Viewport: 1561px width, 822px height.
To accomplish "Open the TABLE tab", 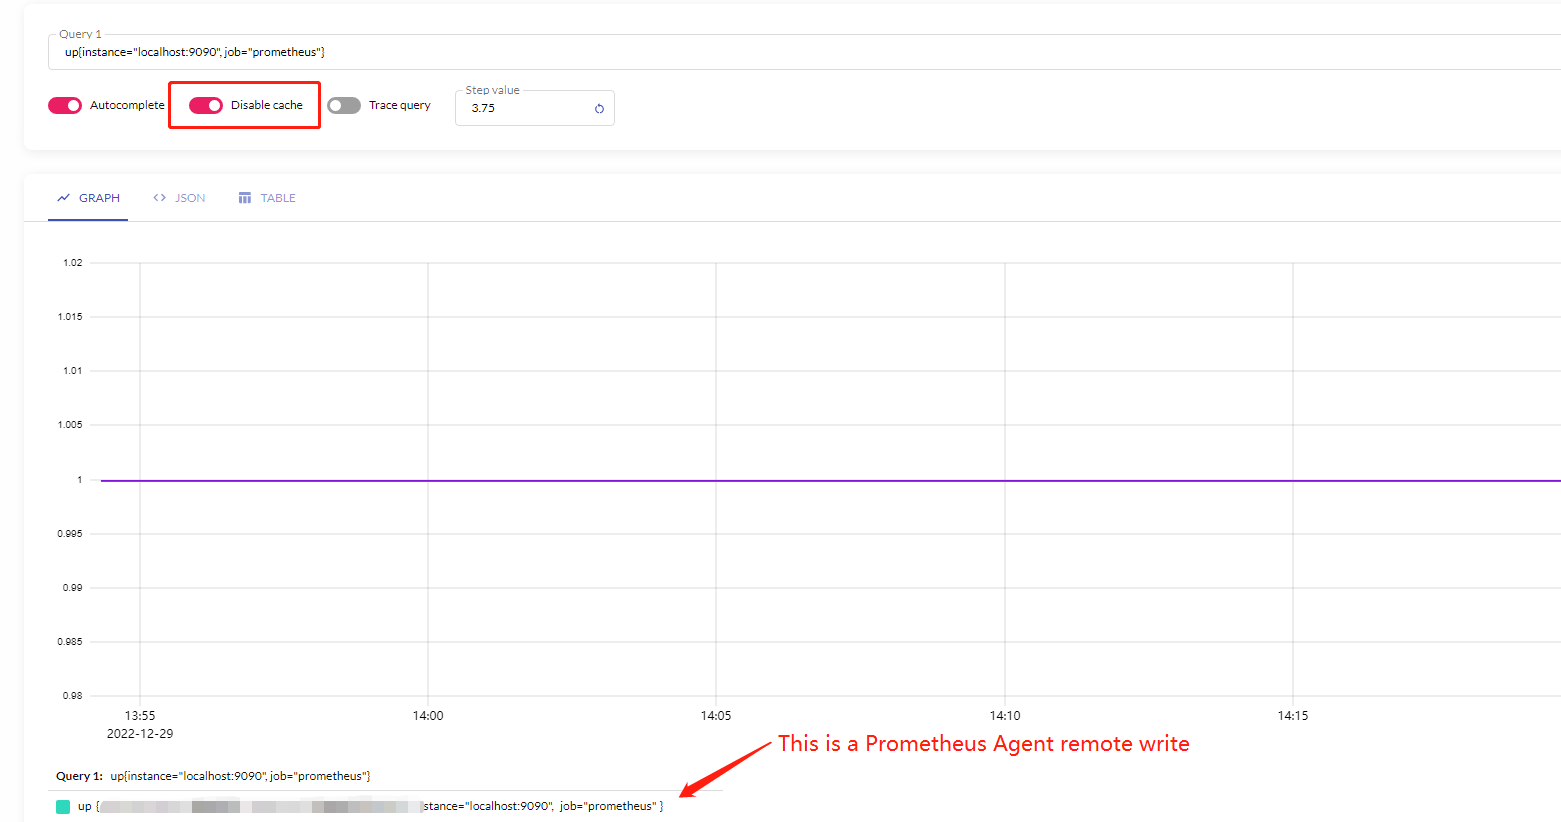I will [x=276, y=197].
